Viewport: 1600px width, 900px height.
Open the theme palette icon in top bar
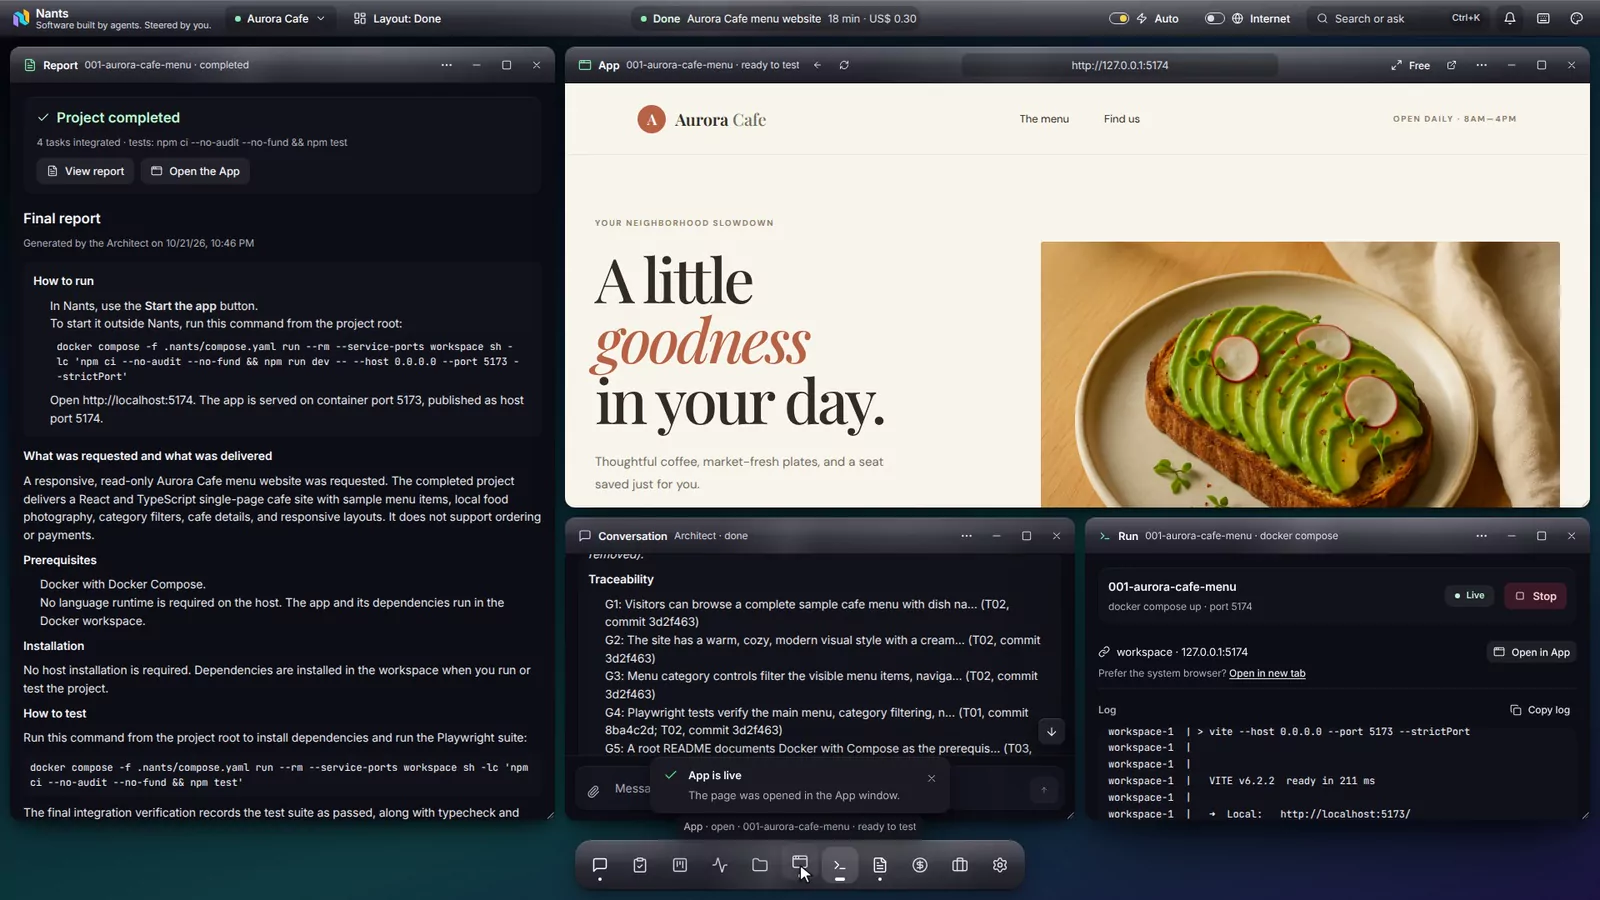pos(1576,18)
